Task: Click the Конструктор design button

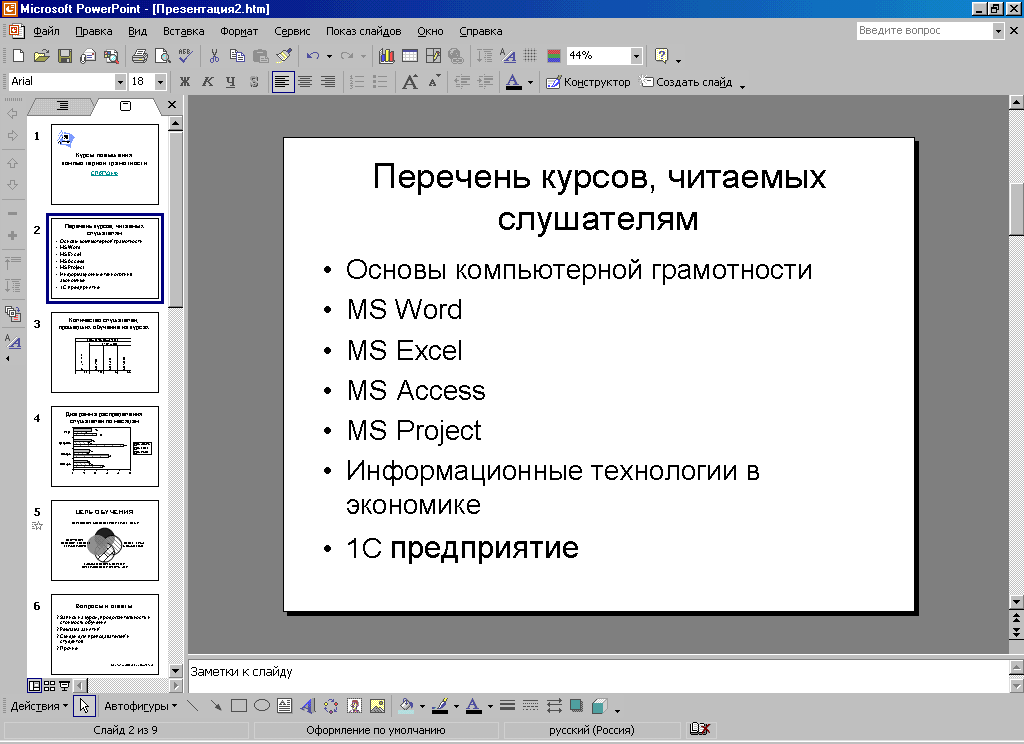Action: click(x=588, y=82)
